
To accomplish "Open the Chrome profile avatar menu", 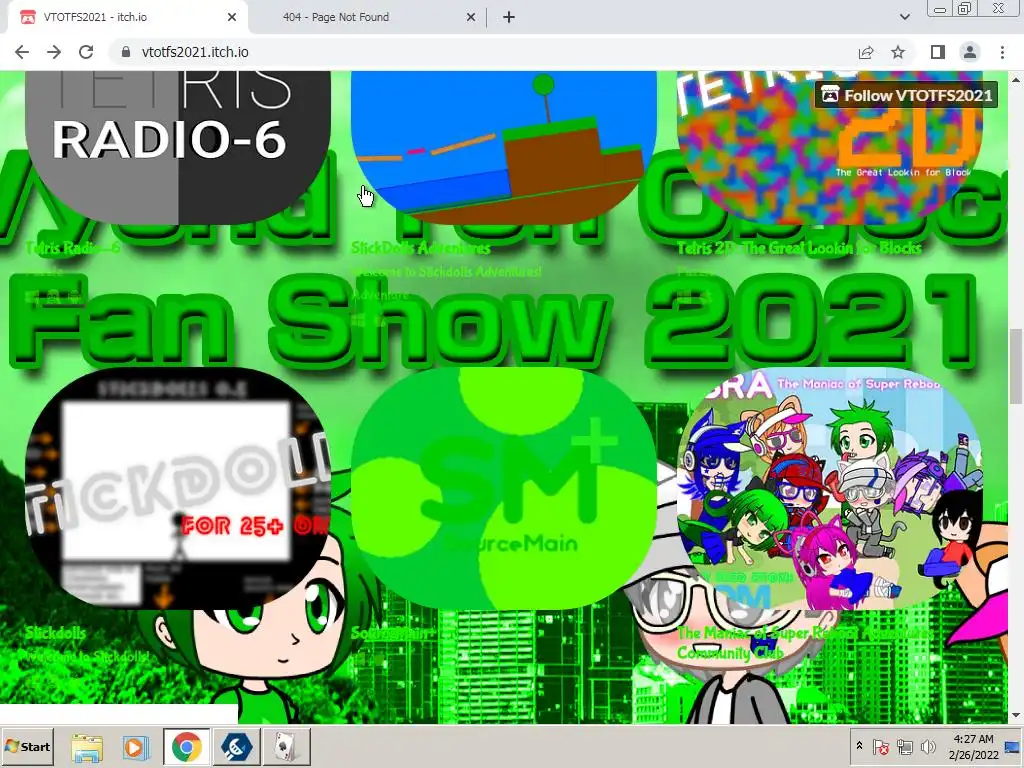I will pyautogui.click(x=970, y=52).
